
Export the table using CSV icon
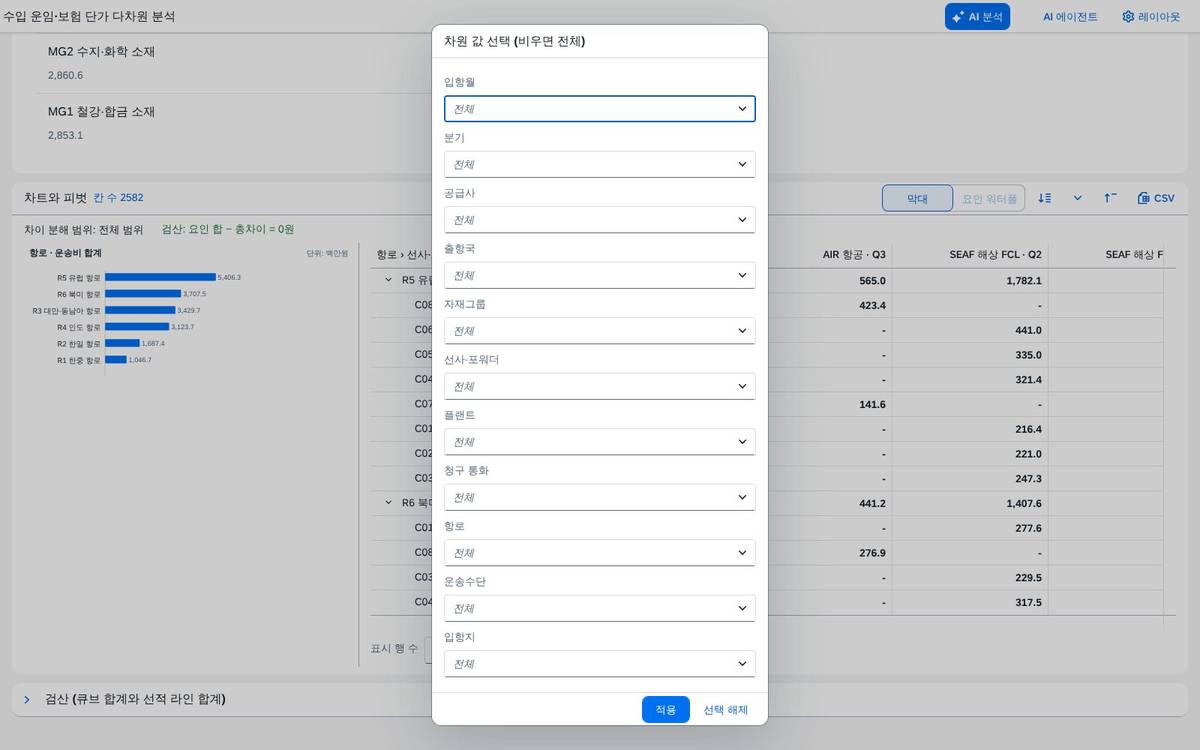pos(1156,198)
